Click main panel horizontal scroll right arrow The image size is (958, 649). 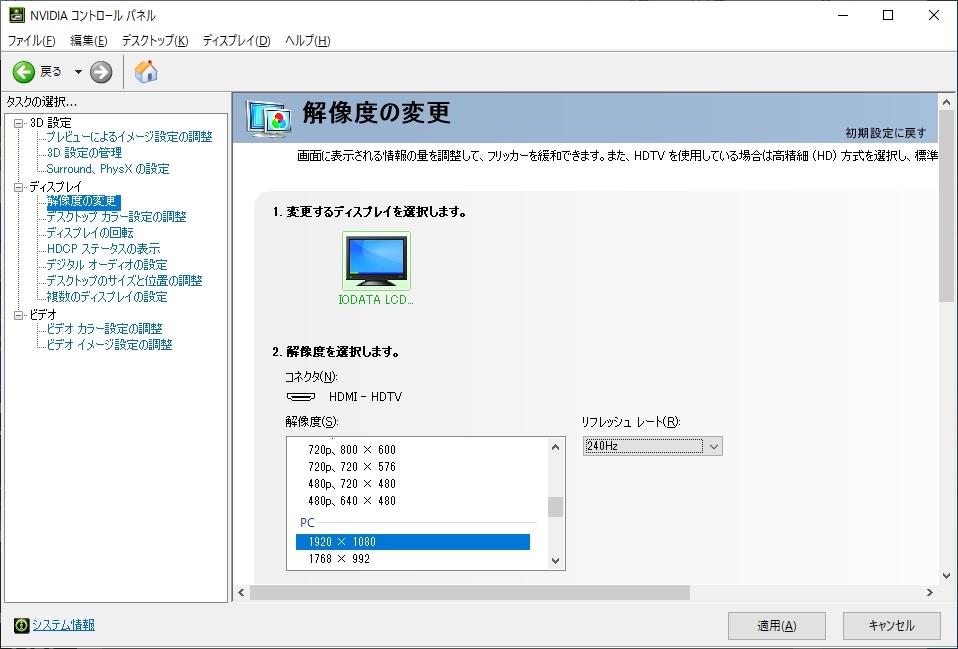click(930, 592)
